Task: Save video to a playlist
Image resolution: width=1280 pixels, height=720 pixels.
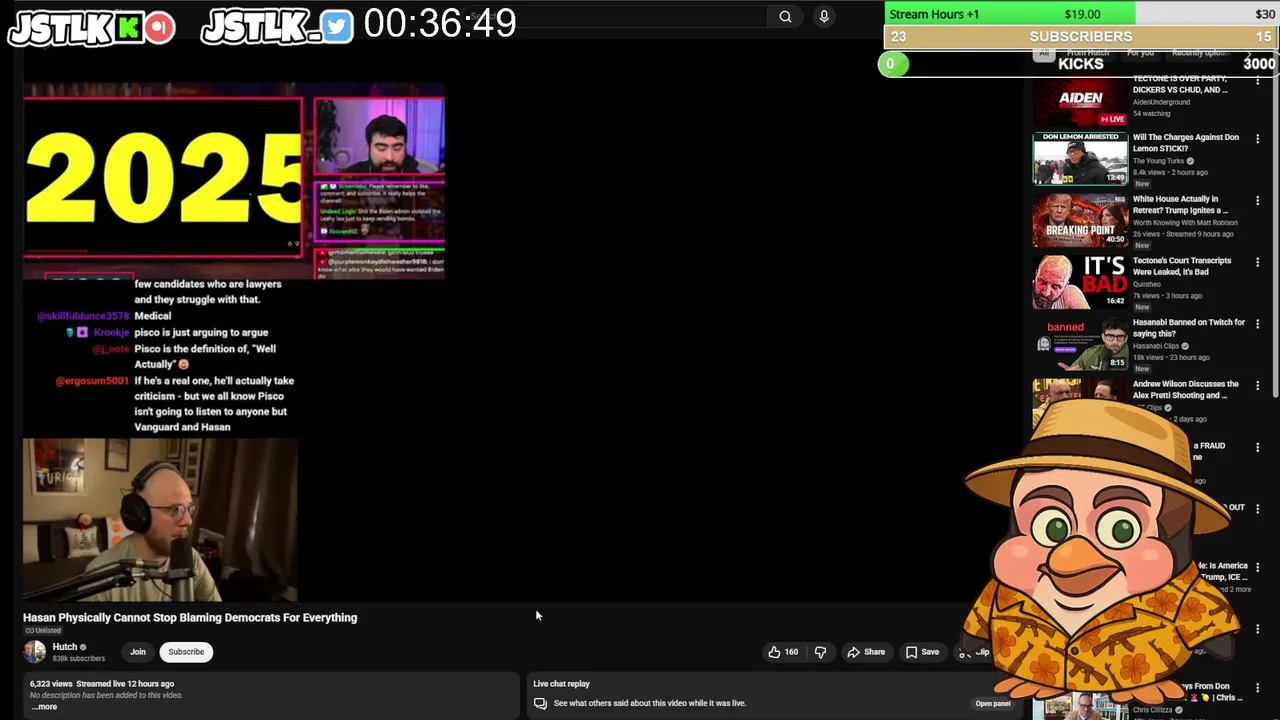Action: [x=922, y=652]
